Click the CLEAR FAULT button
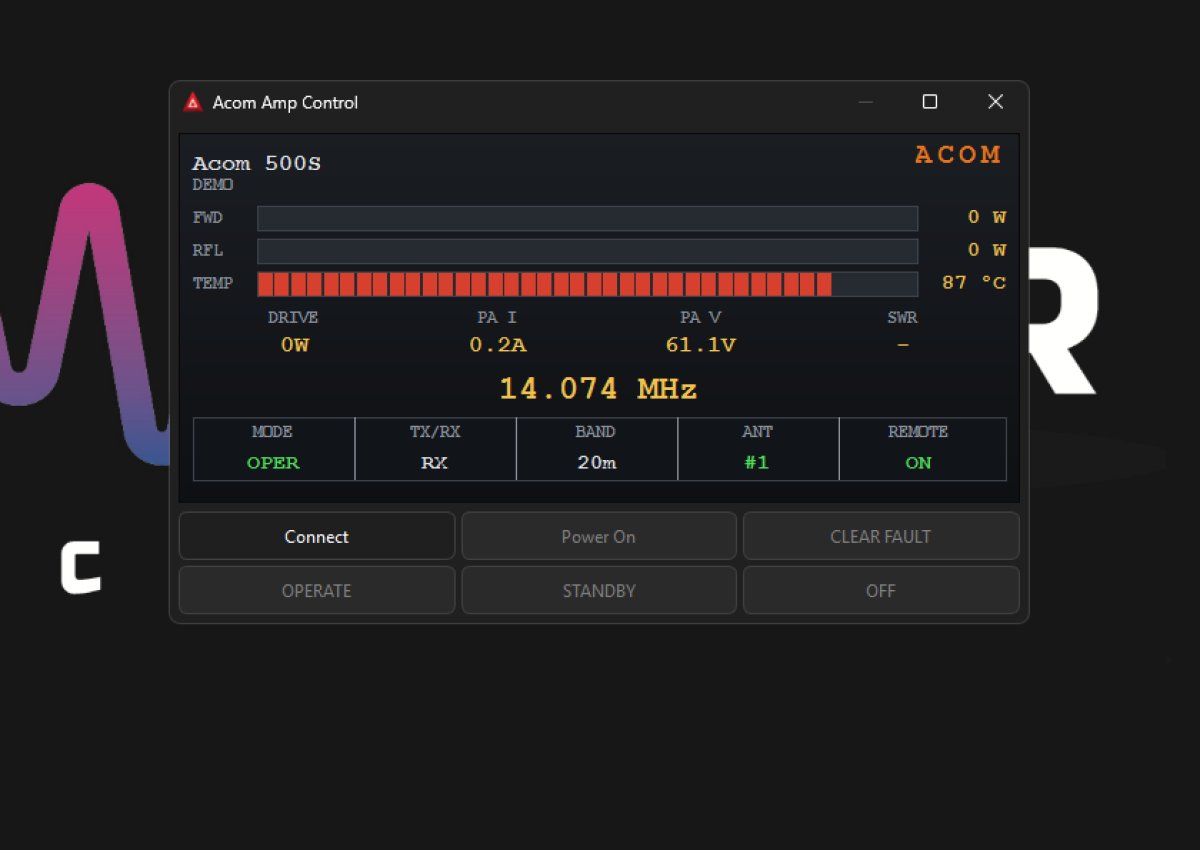Viewport: 1200px width, 850px height. 881,536
